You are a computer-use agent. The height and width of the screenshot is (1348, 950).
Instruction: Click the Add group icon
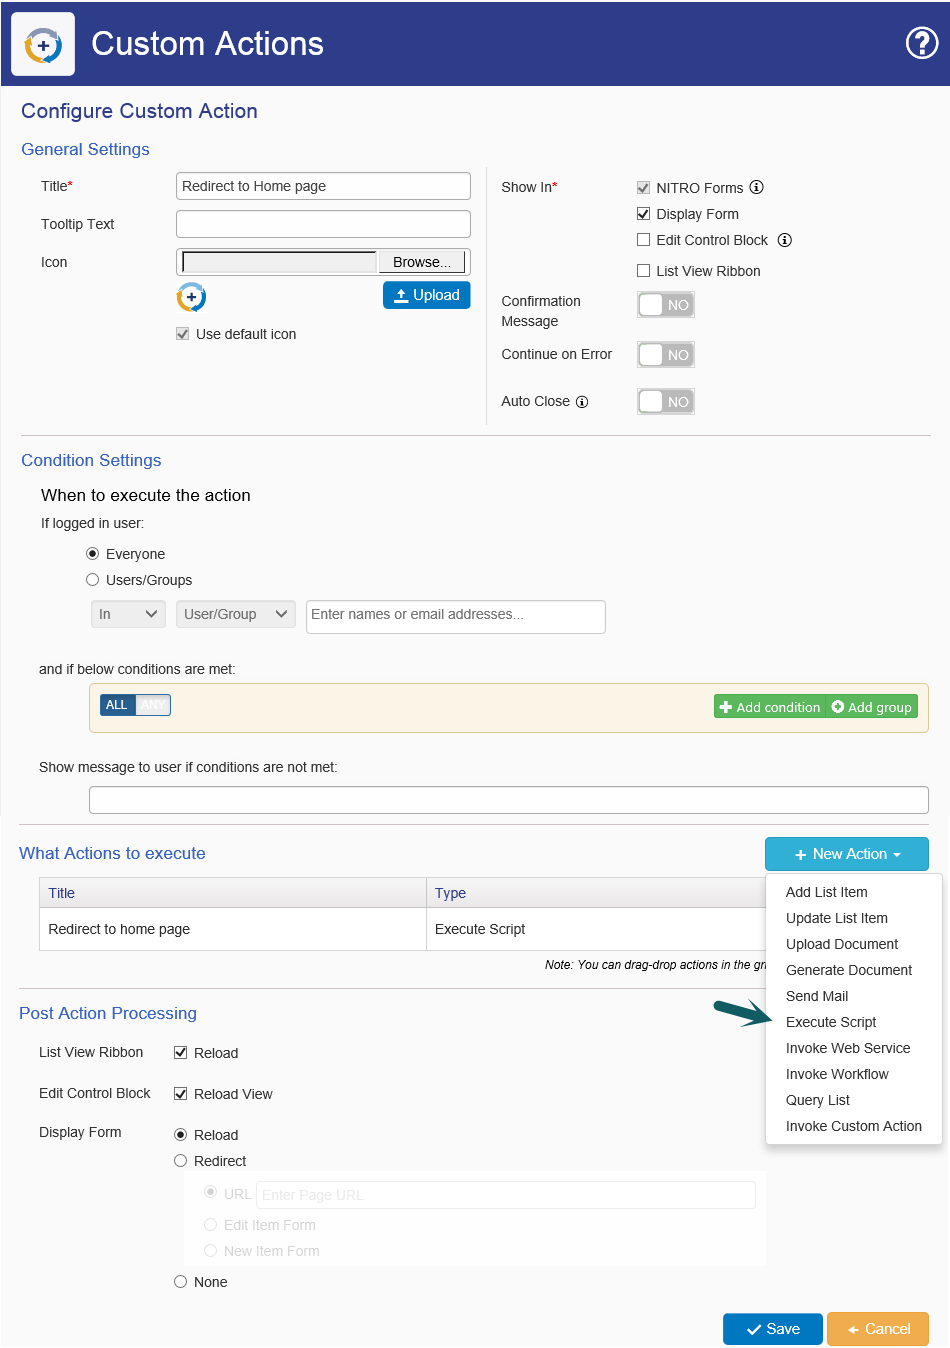[x=838, y=706]
